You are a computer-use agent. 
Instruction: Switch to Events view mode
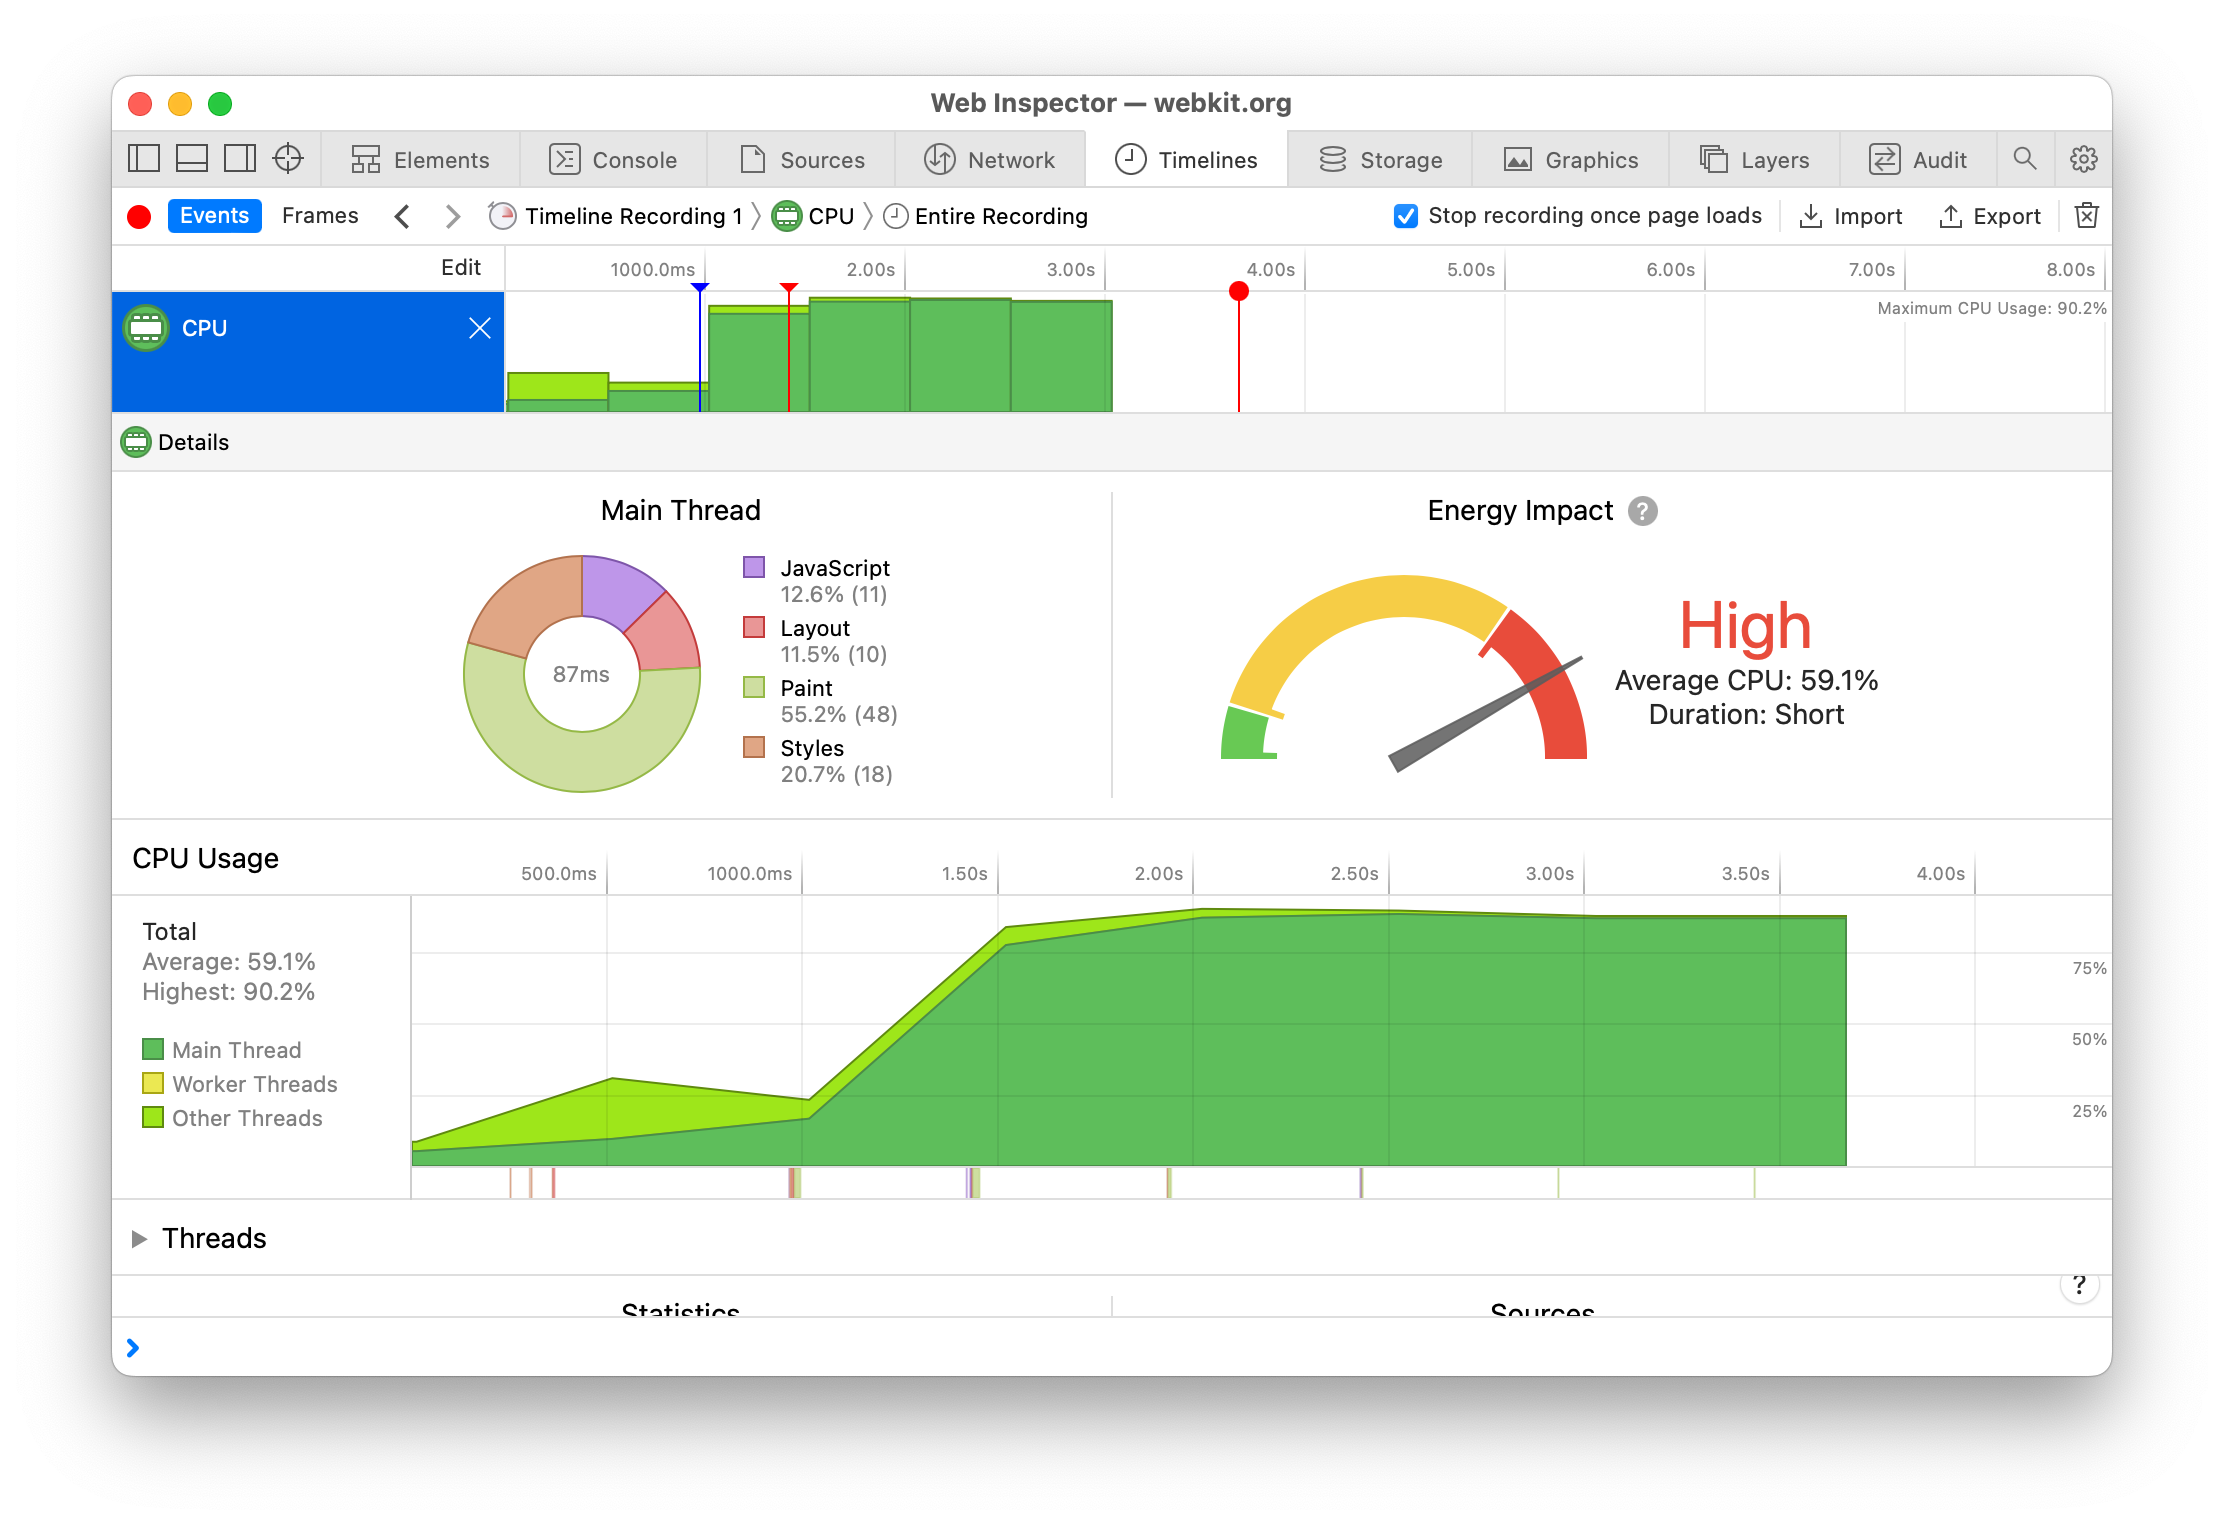(x=214, y=216)
